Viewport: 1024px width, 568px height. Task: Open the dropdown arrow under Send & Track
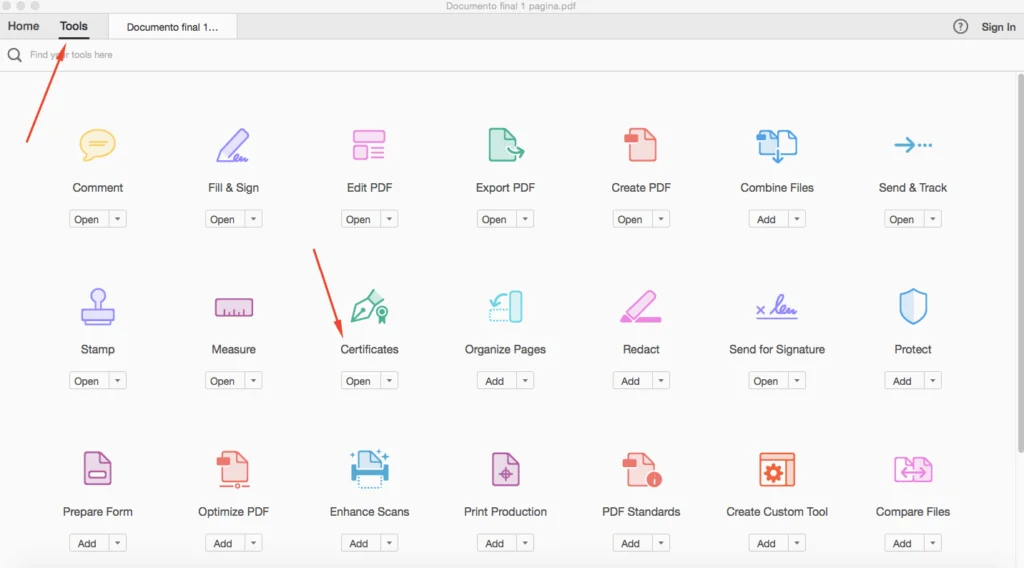coord(932,219)
